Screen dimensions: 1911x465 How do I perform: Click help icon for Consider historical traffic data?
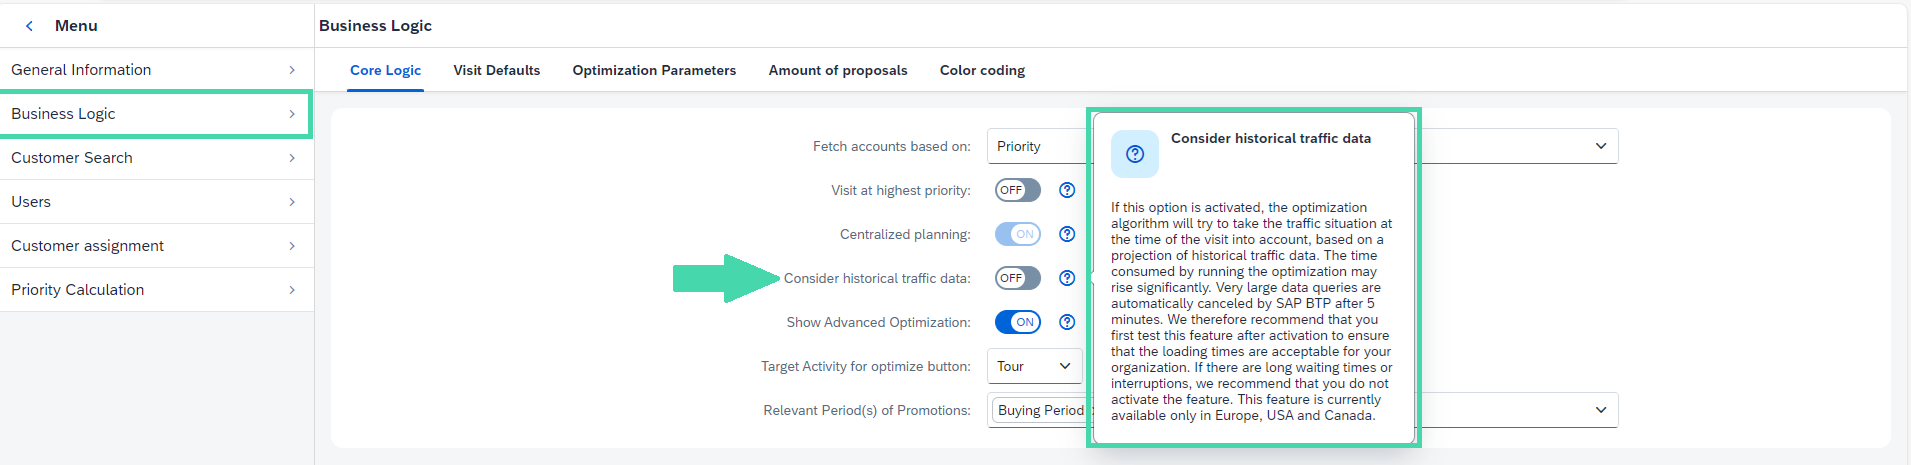[1067, 278]
